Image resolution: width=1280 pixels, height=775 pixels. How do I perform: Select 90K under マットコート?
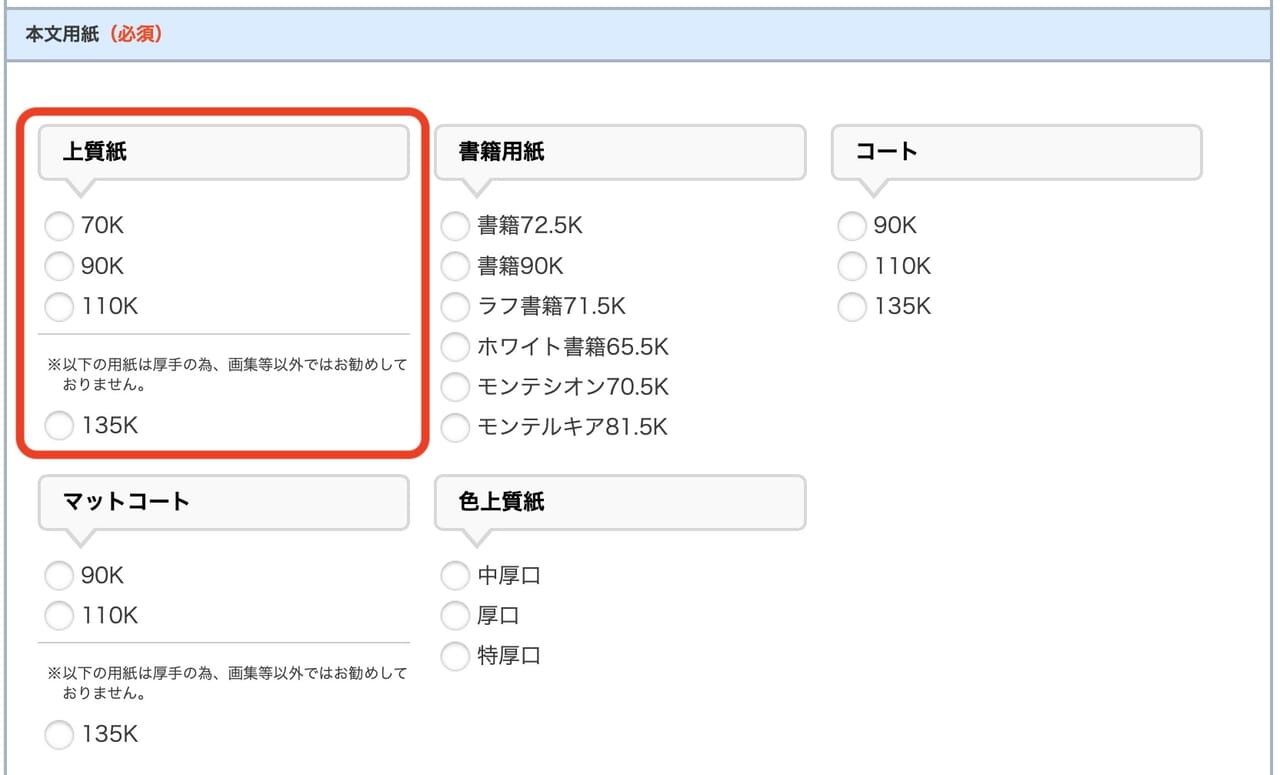pos(59,575)
